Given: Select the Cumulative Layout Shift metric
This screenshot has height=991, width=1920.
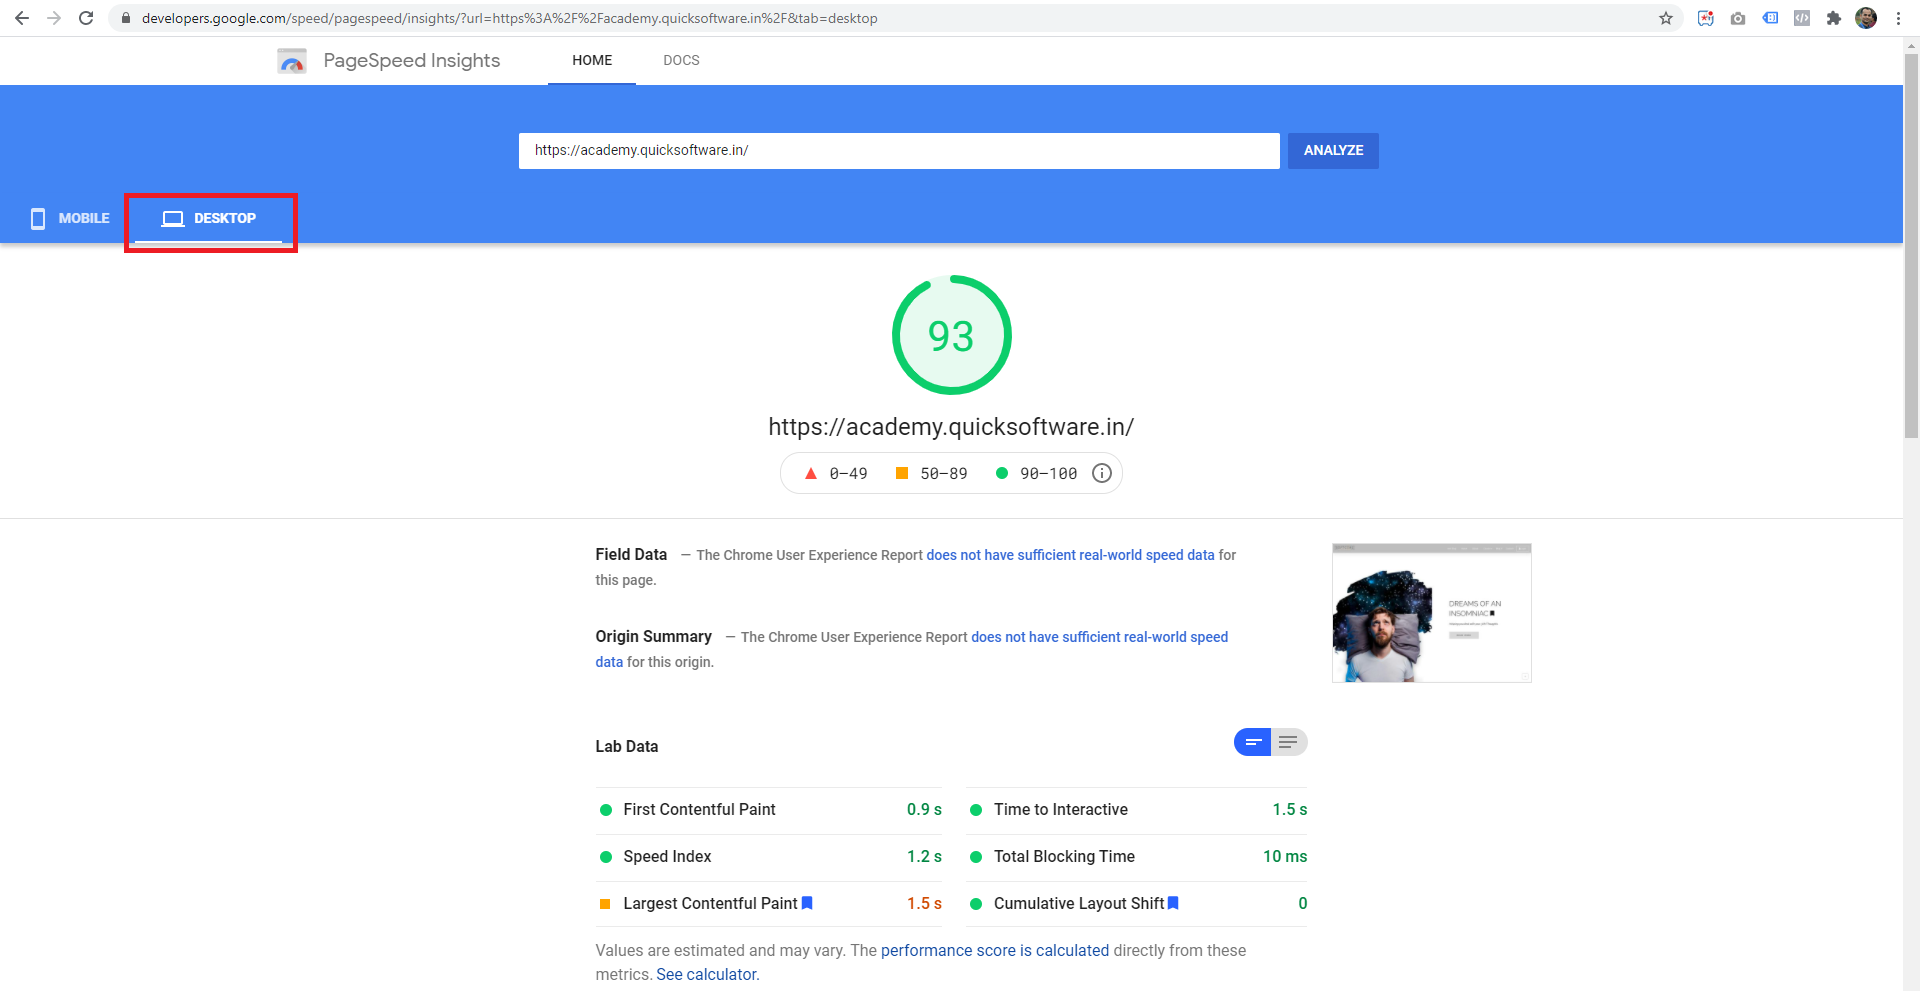Looking at the screenshot, I should tap(1137, 904).
